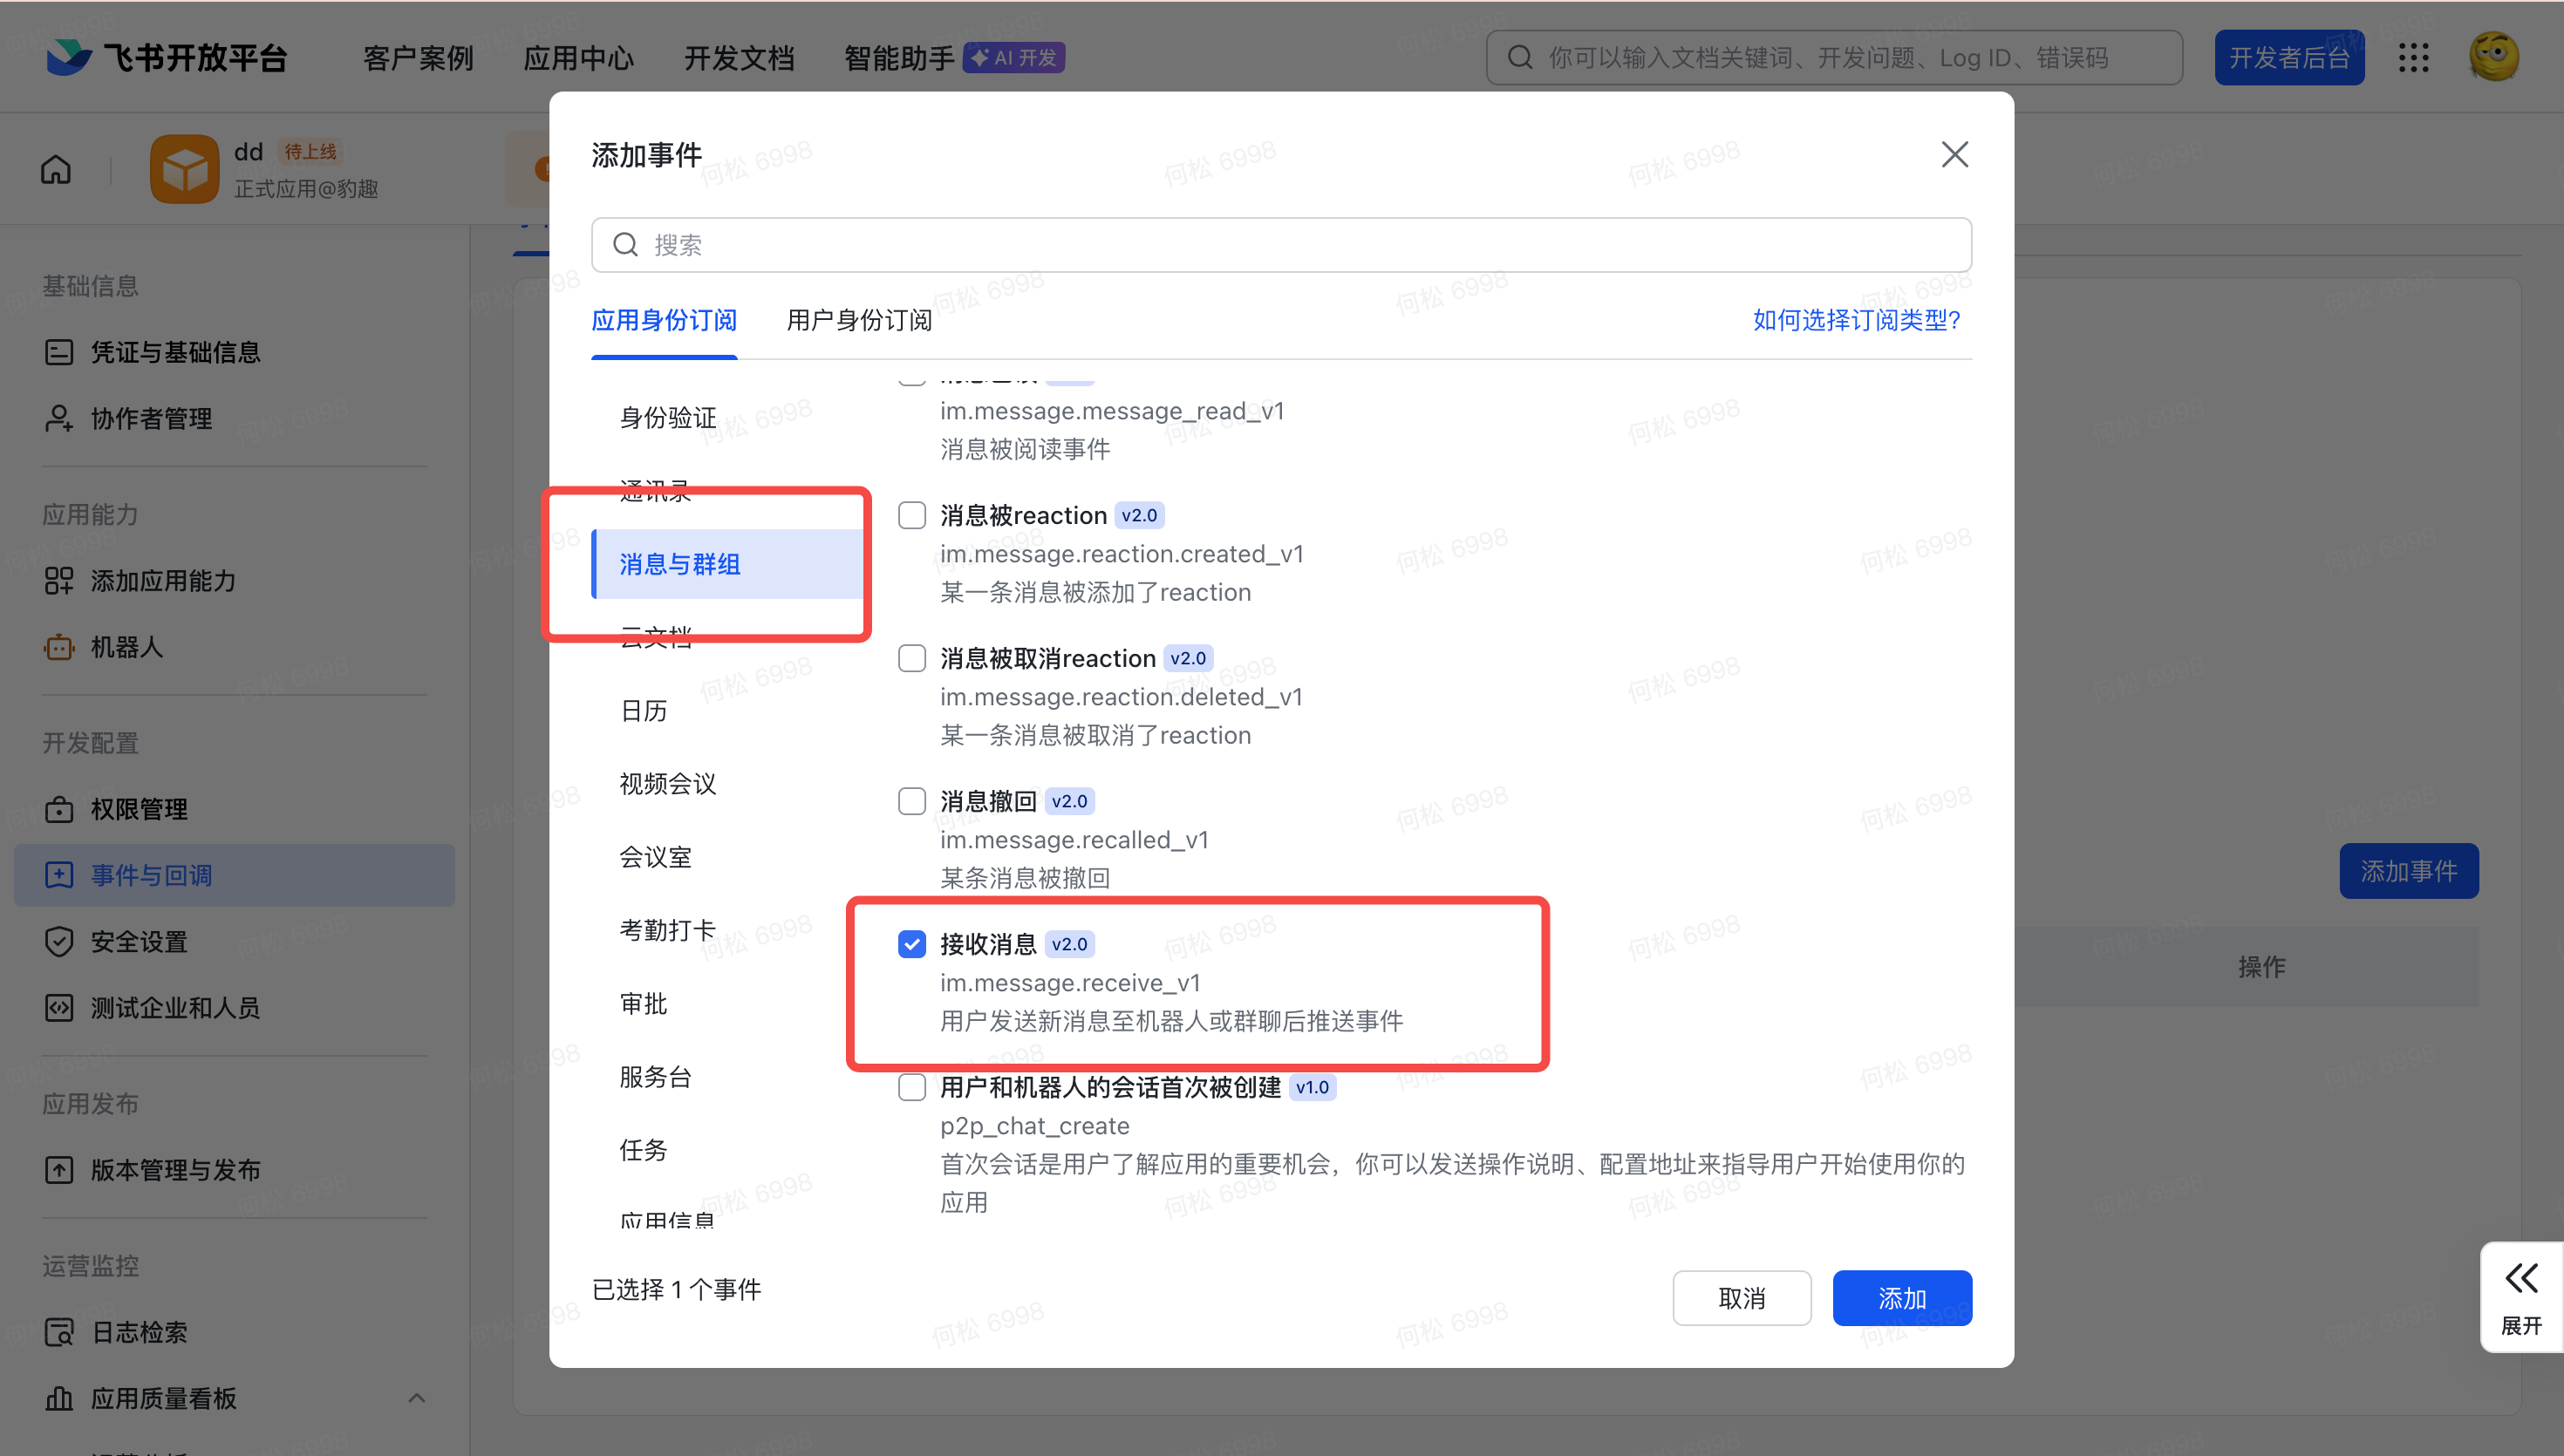Check the 消息被取消reaction event checkbox
This screenshot has width=2564, height=1456.
coord(911,658)
